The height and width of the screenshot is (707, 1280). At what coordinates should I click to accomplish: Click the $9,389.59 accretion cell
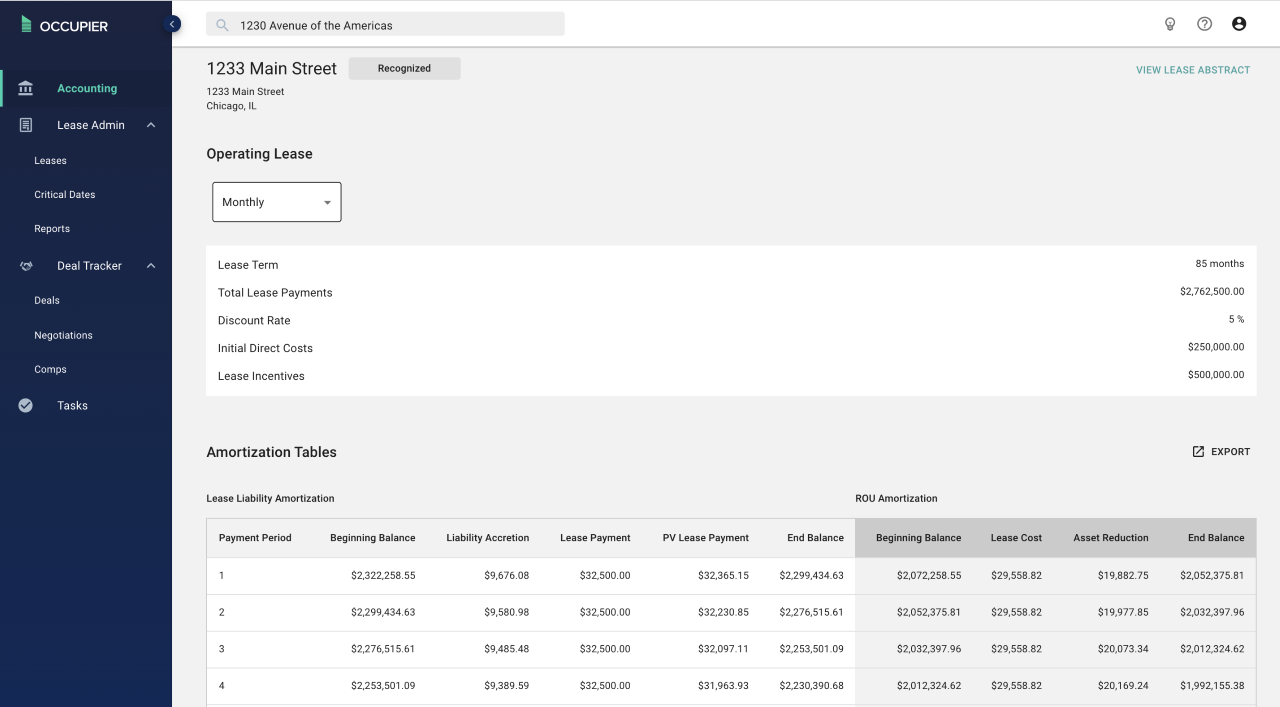(507, 686)
